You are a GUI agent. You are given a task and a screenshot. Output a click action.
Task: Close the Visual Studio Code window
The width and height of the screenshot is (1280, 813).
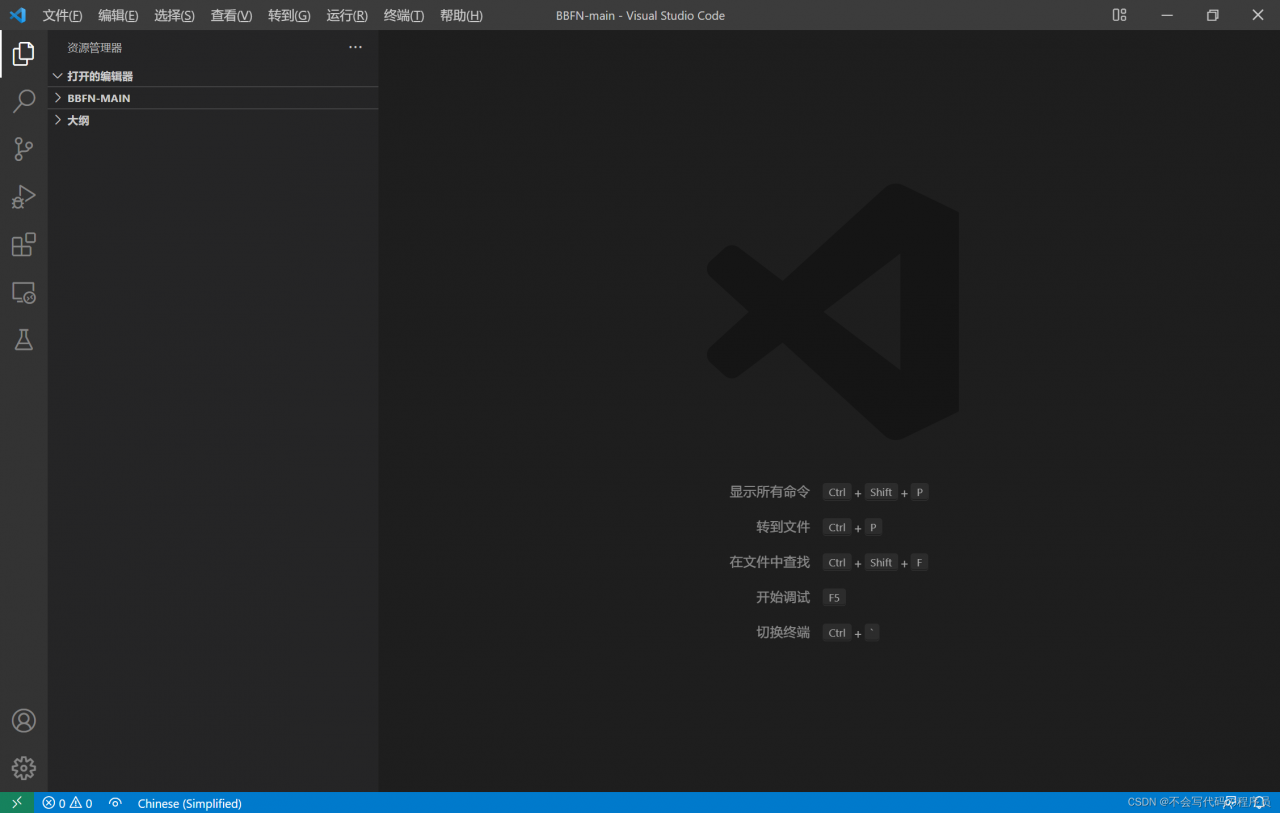[x=1258, y=15]
